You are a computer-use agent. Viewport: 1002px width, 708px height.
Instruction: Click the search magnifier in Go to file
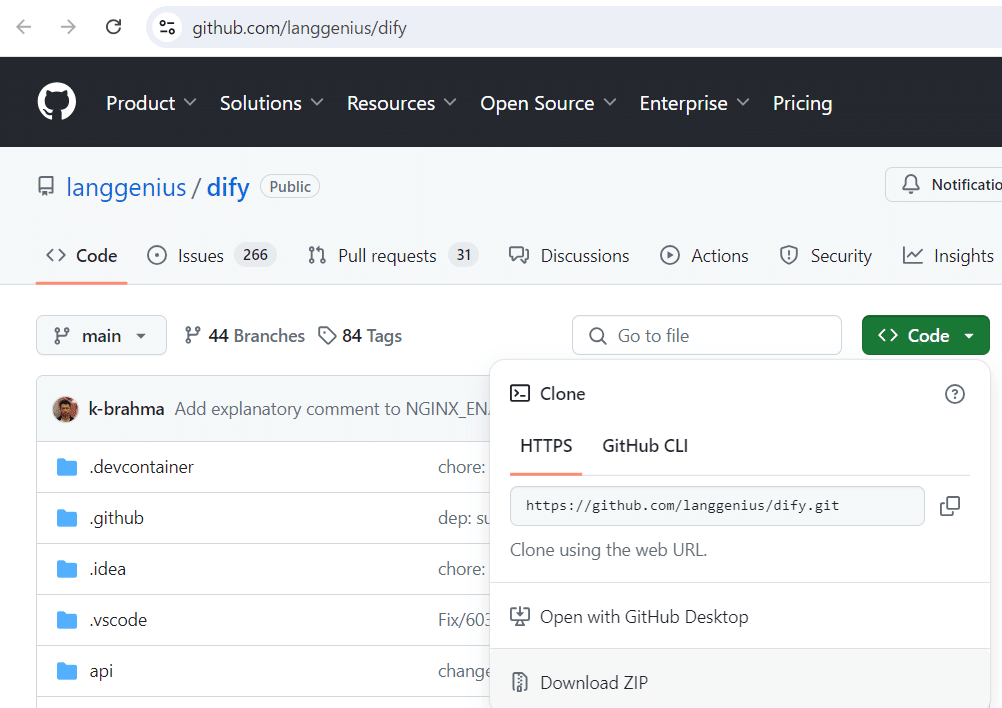(597, 335)
